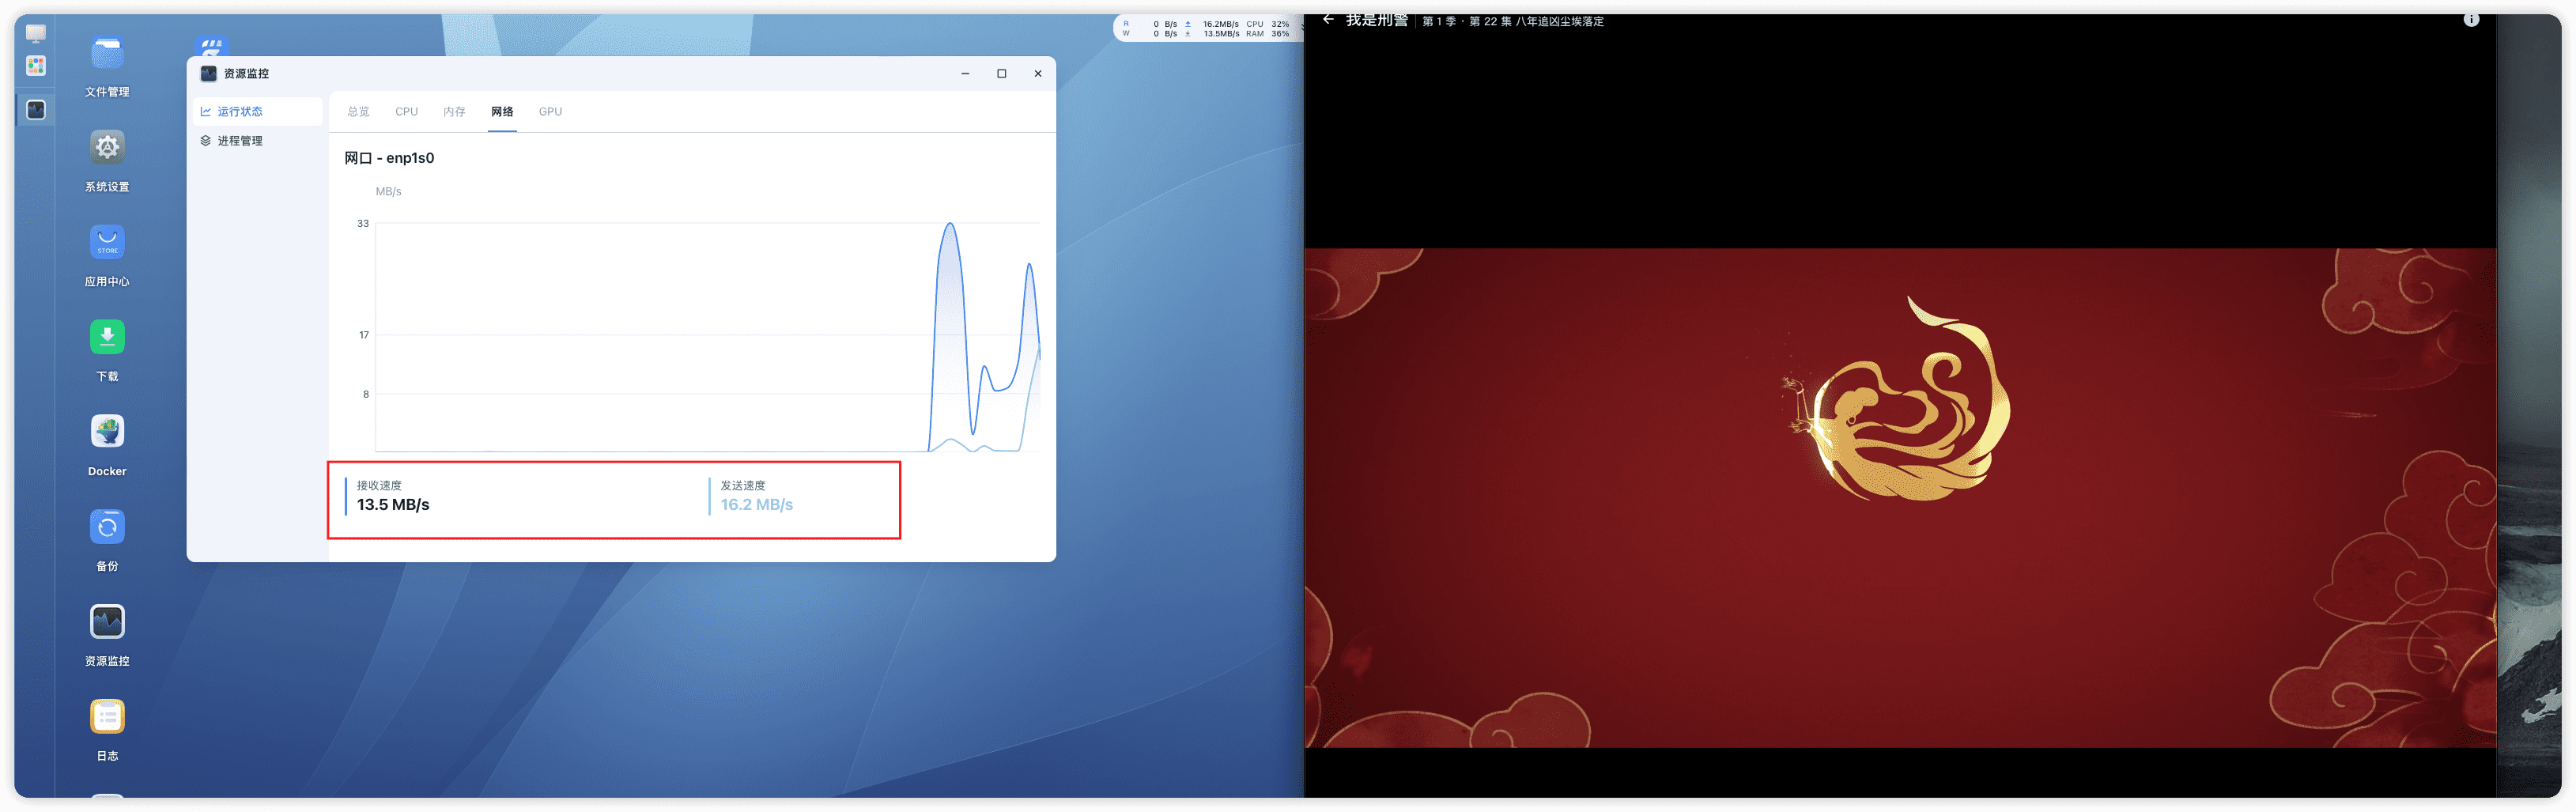Click the golden phoenix logo in the video
The width and height of the screenshot is (2576, 812).
[x=1898, y=400]
